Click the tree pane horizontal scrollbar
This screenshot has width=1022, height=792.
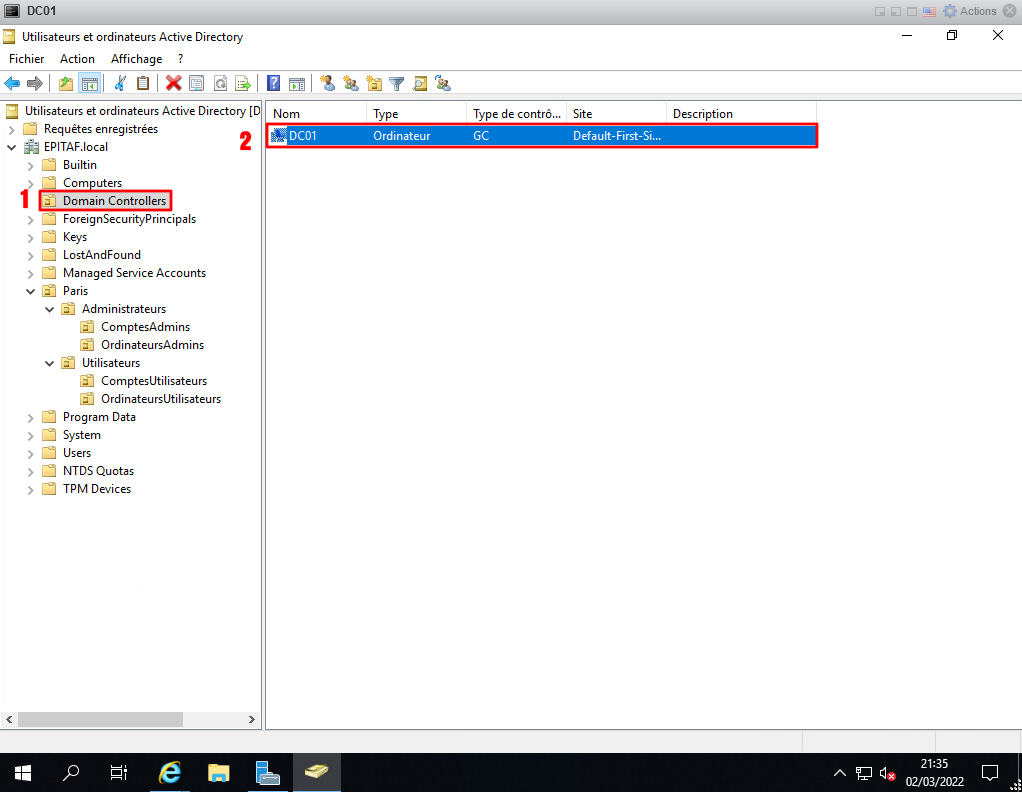pos(100,719)
